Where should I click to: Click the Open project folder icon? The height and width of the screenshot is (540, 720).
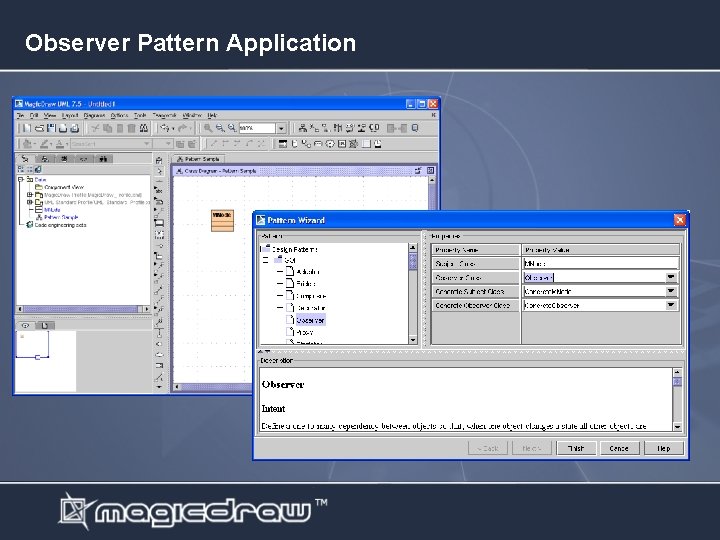click(x=39, y=128)
